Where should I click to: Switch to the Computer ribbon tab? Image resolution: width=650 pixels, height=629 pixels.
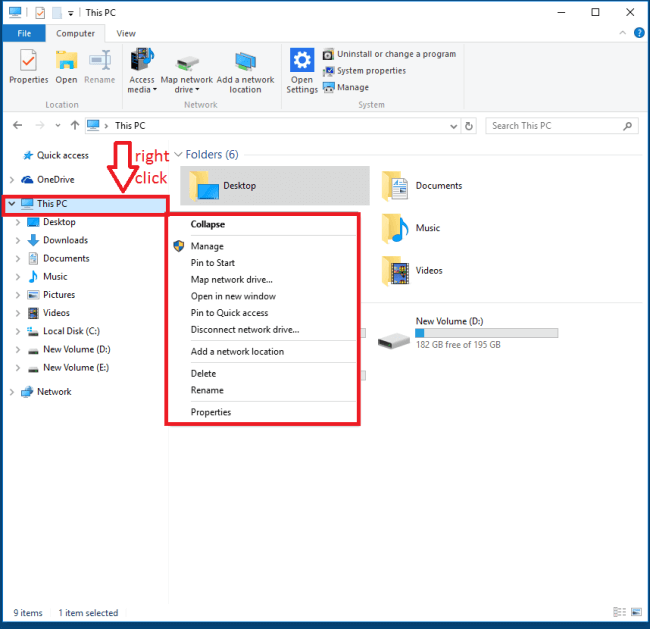[x=75, y=34]
